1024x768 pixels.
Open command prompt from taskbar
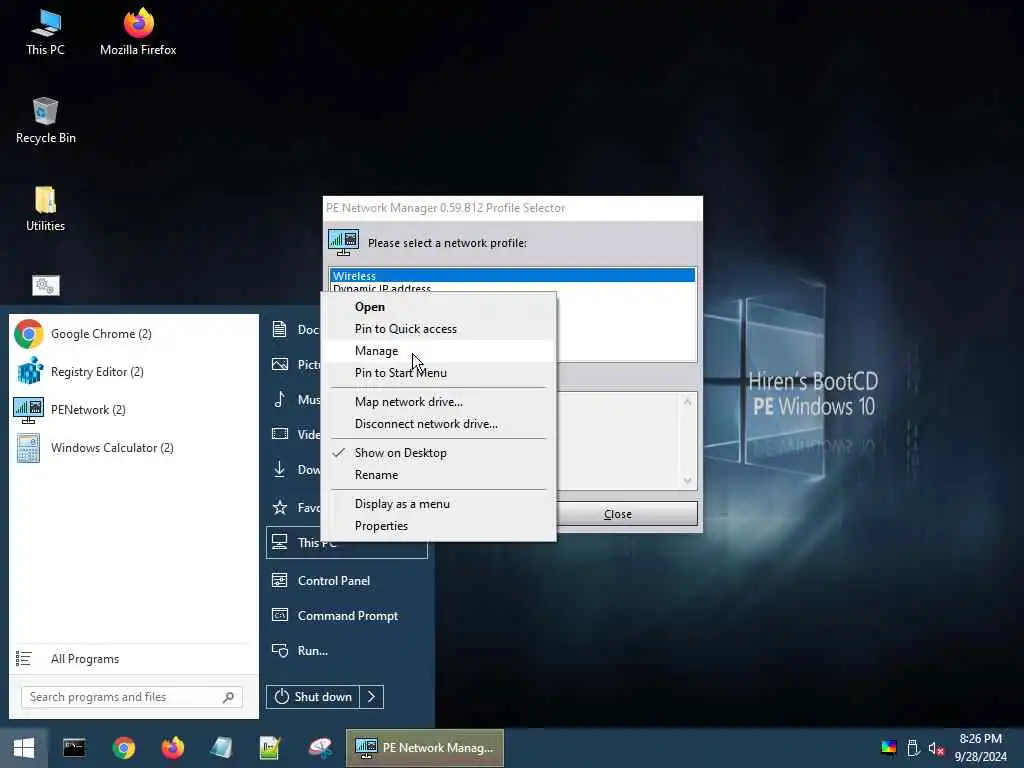(x=74, y=748)
